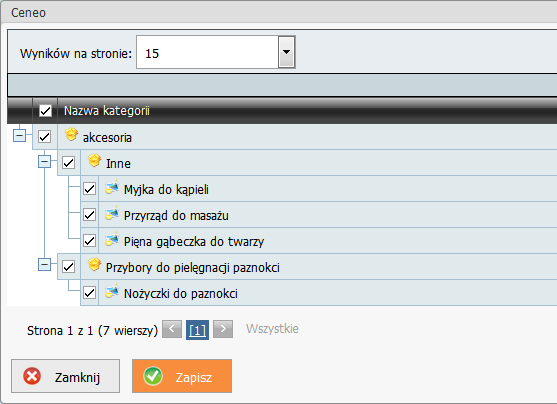Open the results per page dropdown
The image size is (557, 404).
(x=287, y=52)
